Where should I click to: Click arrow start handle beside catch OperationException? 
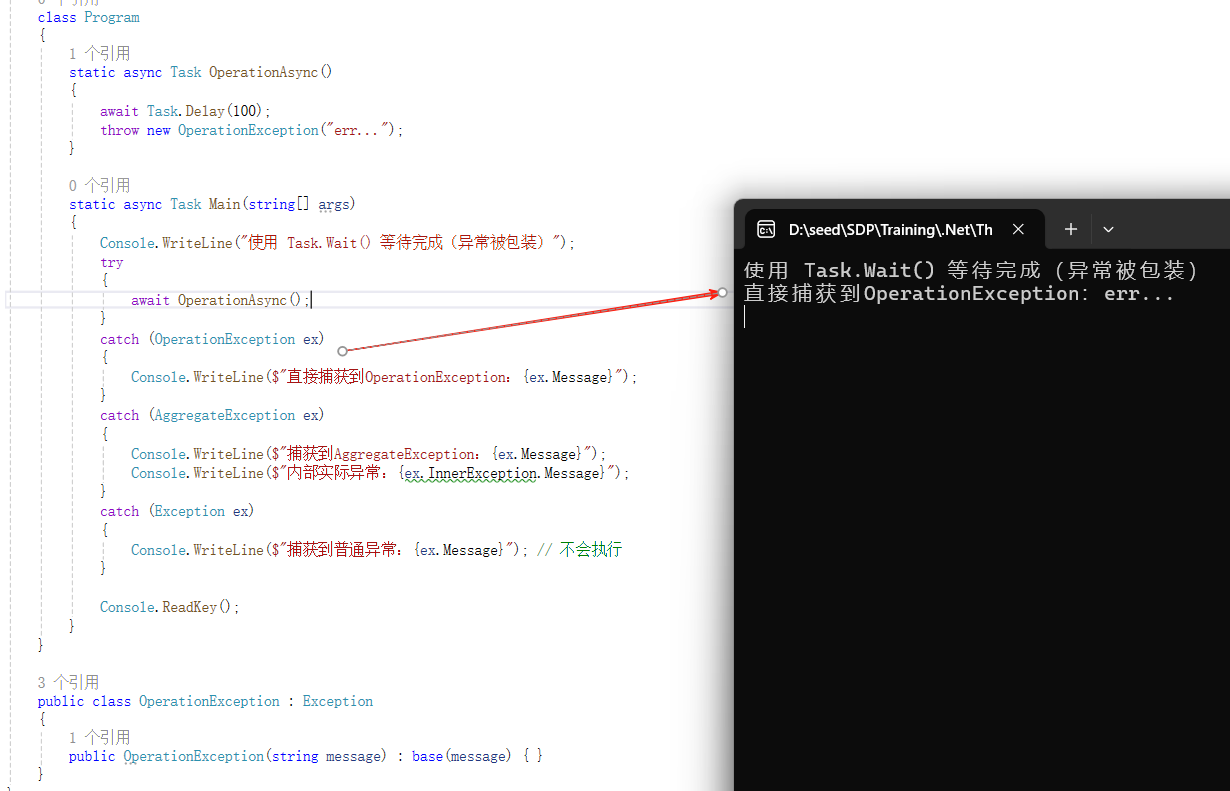pos(342,351)
